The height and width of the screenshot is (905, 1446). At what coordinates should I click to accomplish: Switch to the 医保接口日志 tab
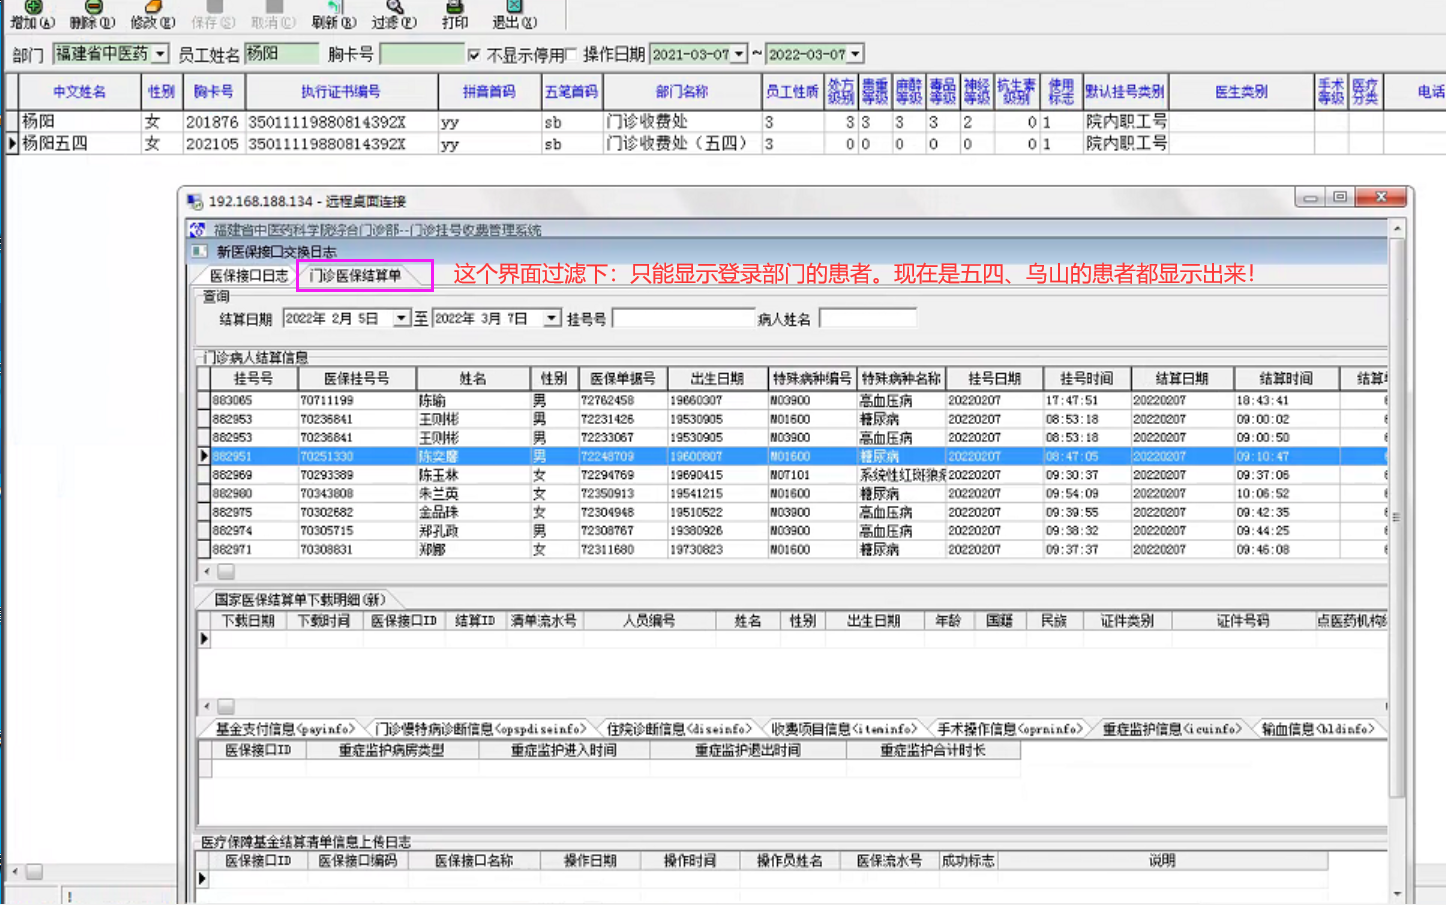pos(248,276)
